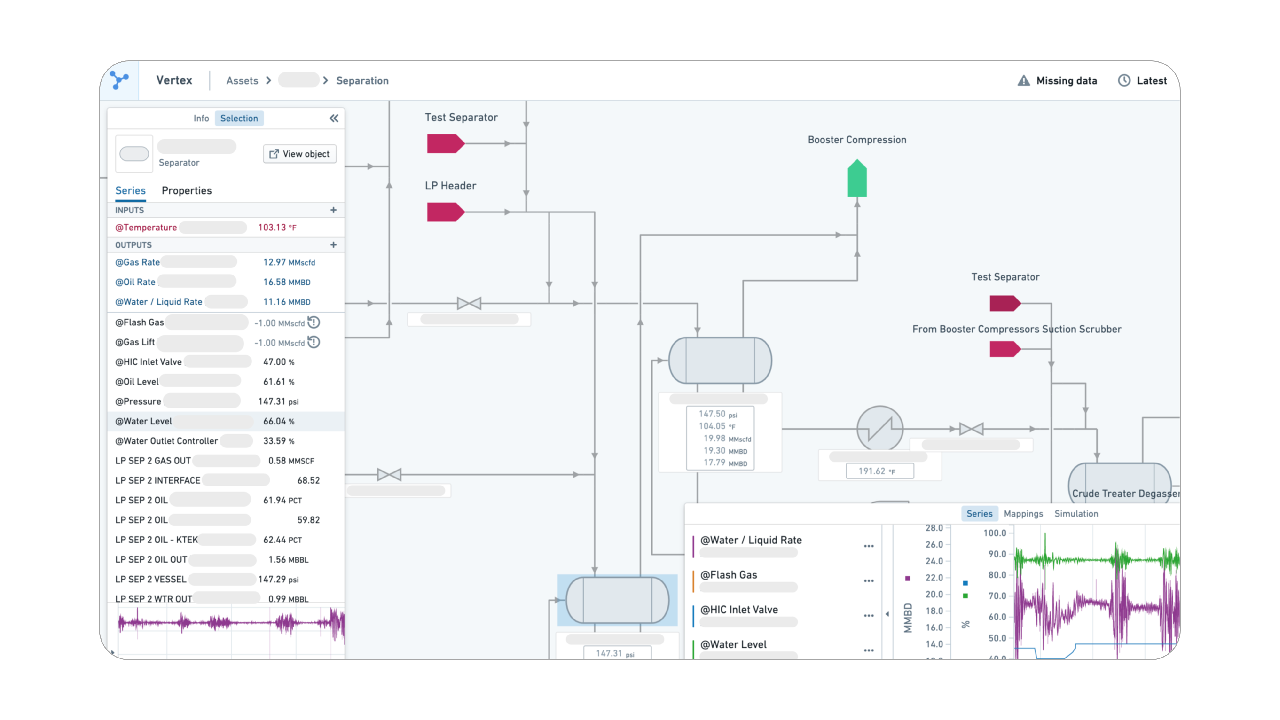
Task: Select the LP SEP 2 WTR OUT row
Action: pos(226,599)
